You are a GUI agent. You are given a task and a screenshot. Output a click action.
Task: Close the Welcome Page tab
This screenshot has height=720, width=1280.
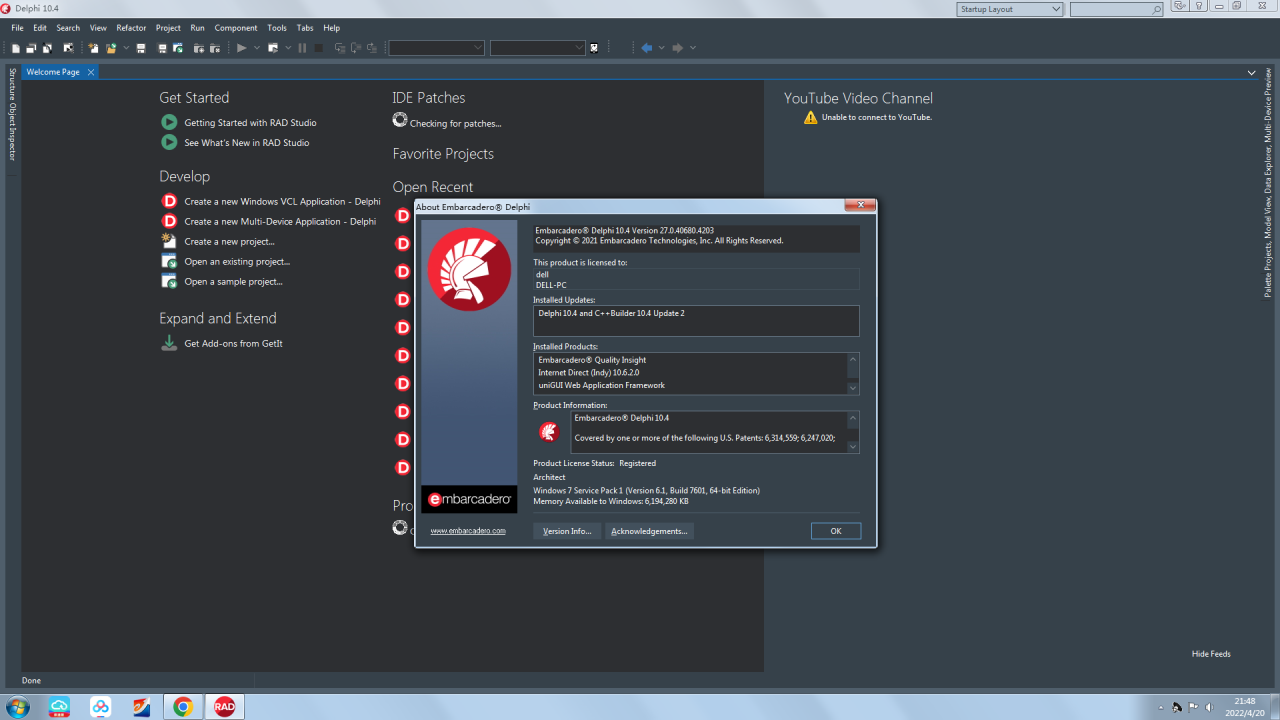[x=90, y=72]
